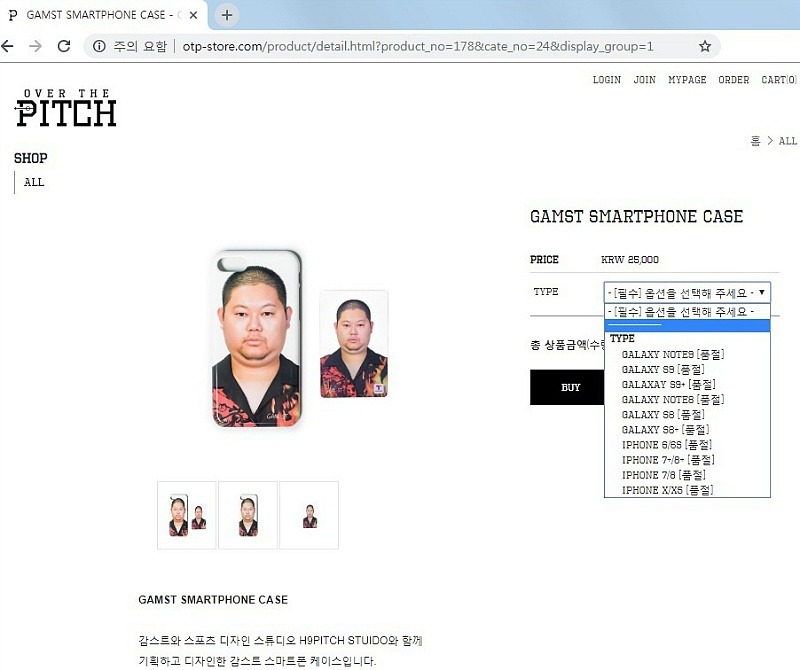Select IPHONE 6/6S option
Image resolution: width=800 pixels, height=670 pixels.
point(687,445)
